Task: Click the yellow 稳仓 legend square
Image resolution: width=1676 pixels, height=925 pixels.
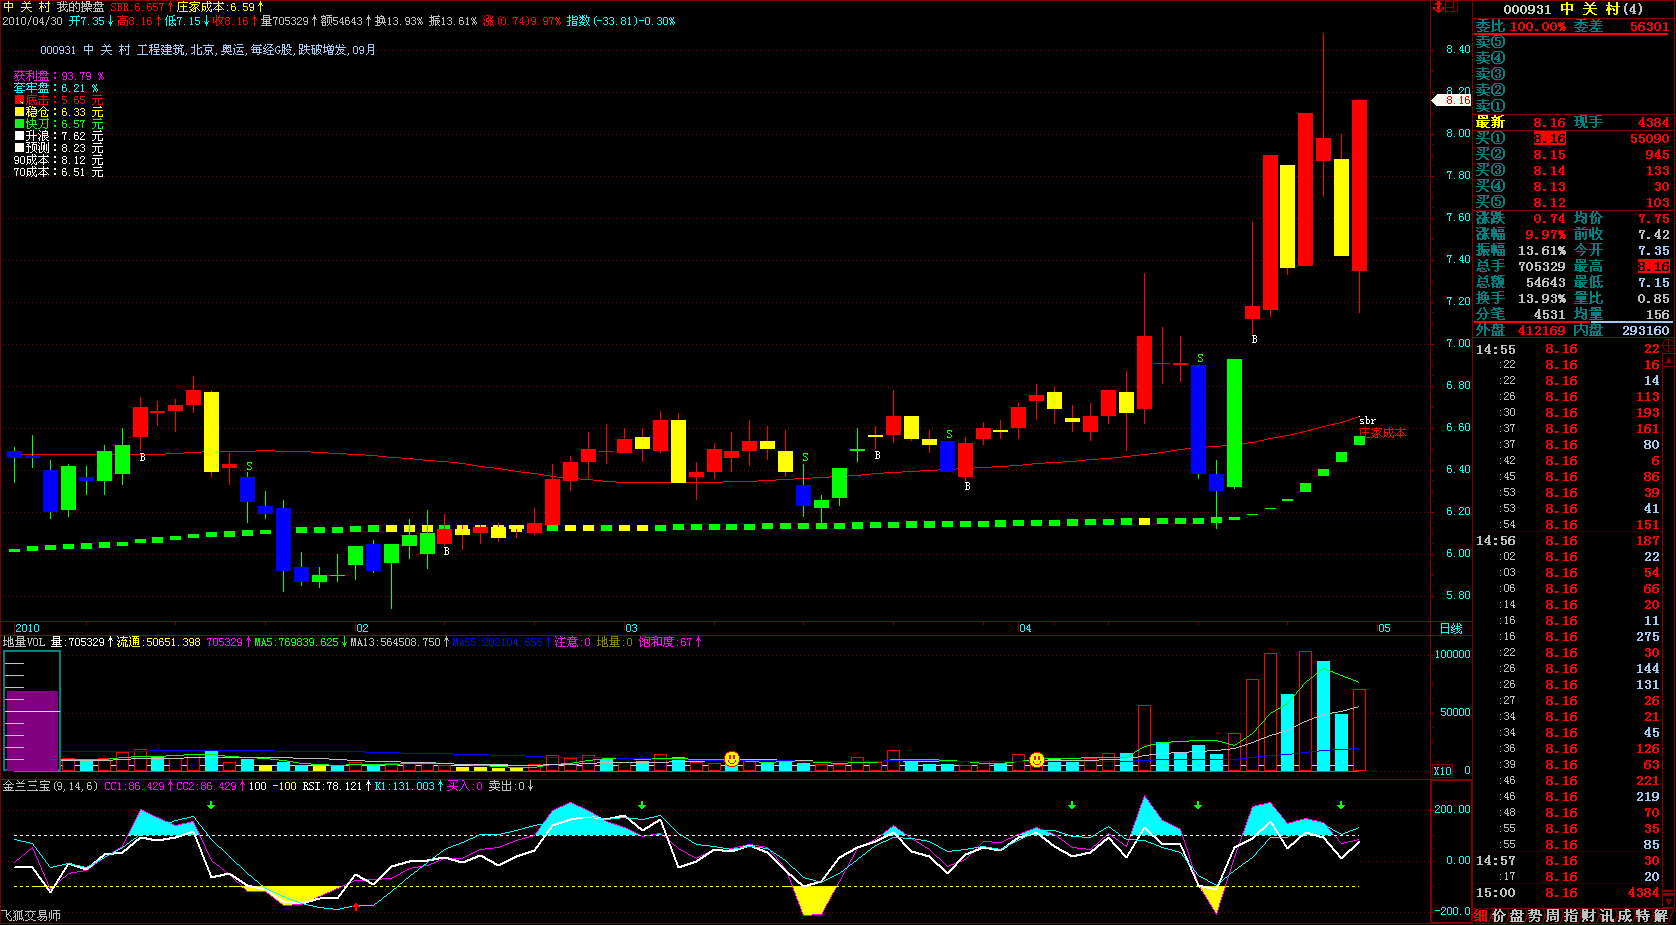Action: [19, 112]
